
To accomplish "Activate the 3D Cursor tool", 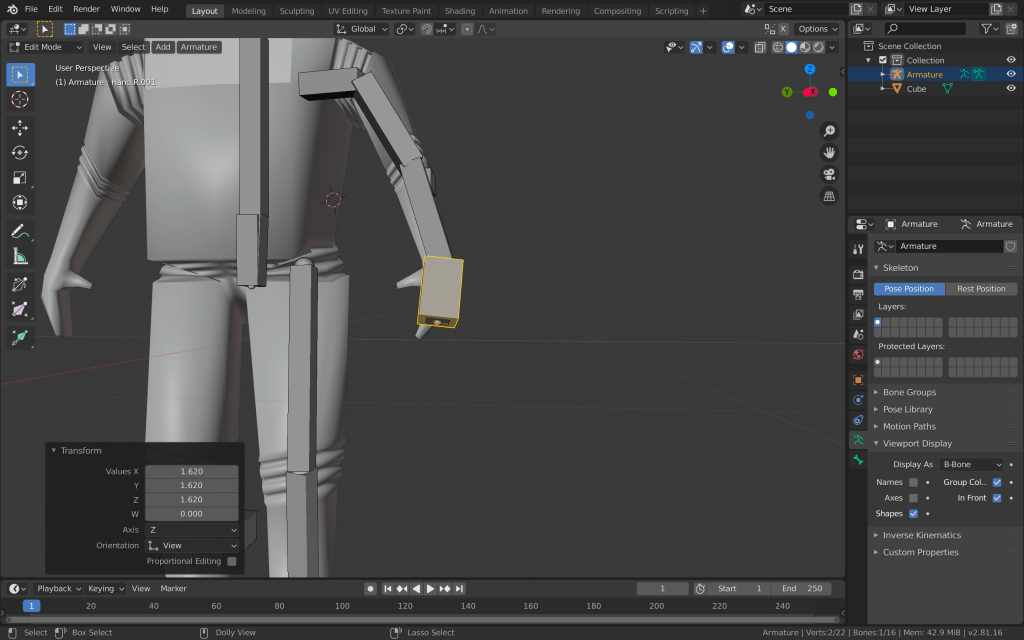I will coord(20,99).
